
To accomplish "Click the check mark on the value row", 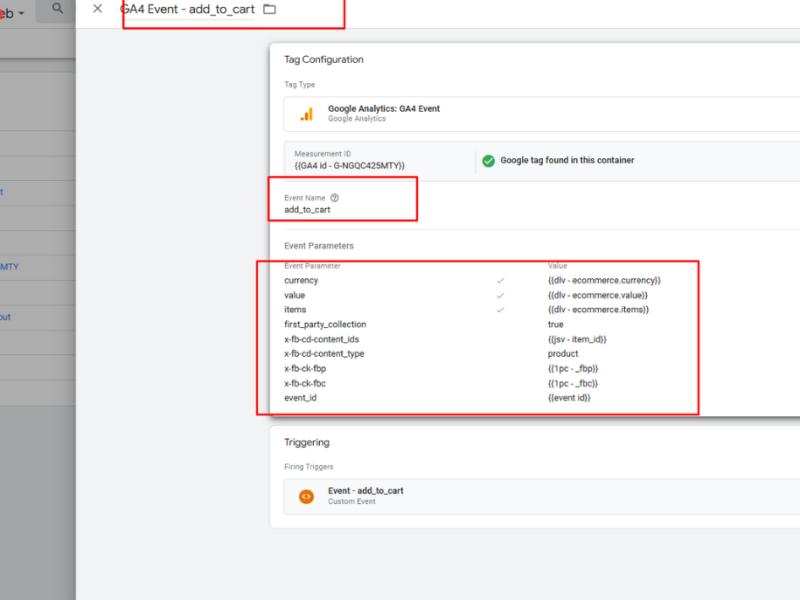I will pyautogui.click(x=501, y=295).
